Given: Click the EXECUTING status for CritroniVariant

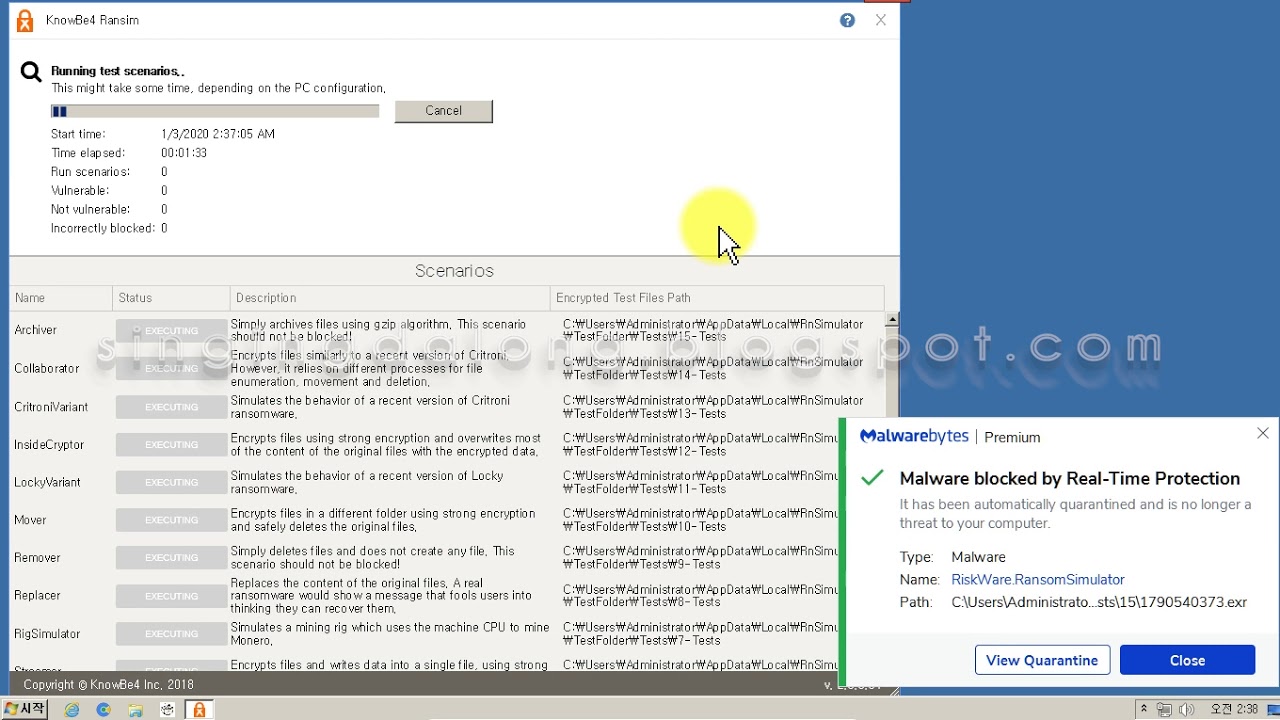Looking at the screenshot, I should coord(172,407).
